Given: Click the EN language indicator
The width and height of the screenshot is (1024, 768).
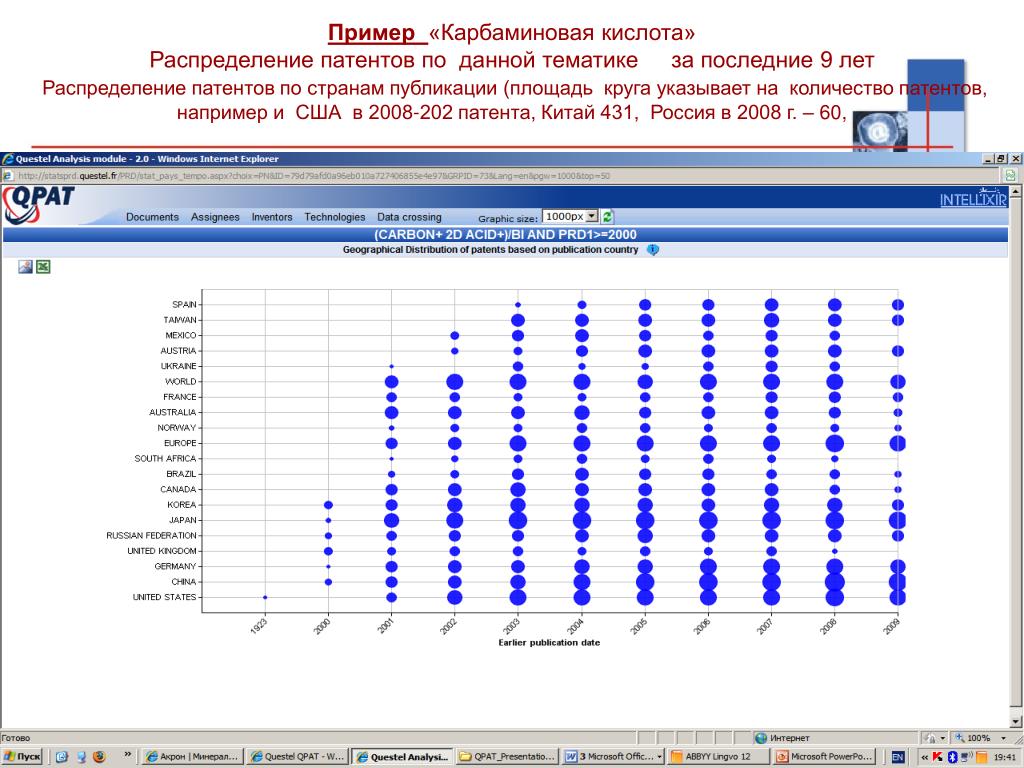Looking at the screenshot, I should [x=898, y=756].
